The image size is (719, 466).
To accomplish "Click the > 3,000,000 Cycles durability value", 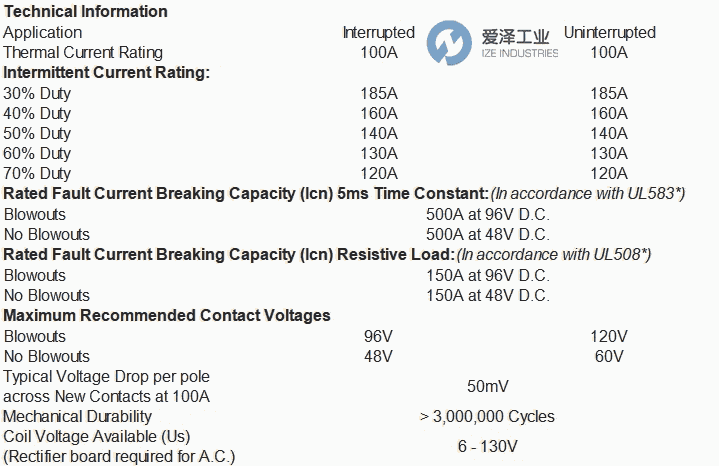I will (x=488, y=416).
